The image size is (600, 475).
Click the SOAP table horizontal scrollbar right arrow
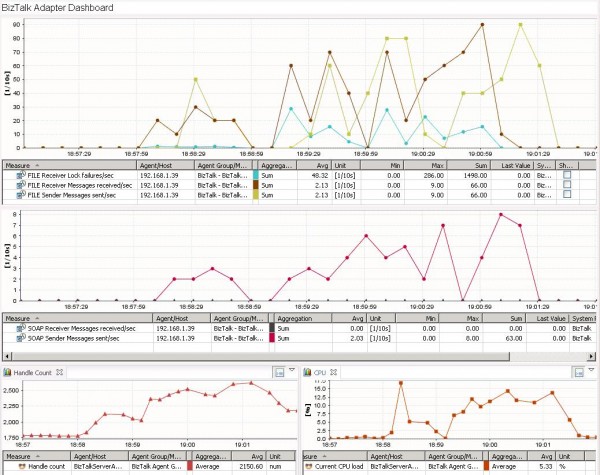point(591,356)
